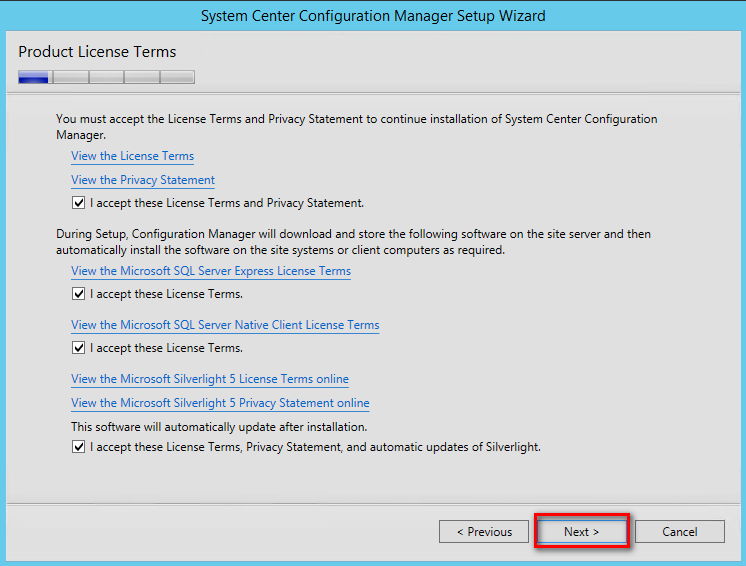The width and height of the screenshot is (746, 566).
Task: Open the View the License Terms link
Action: point(132,156)
